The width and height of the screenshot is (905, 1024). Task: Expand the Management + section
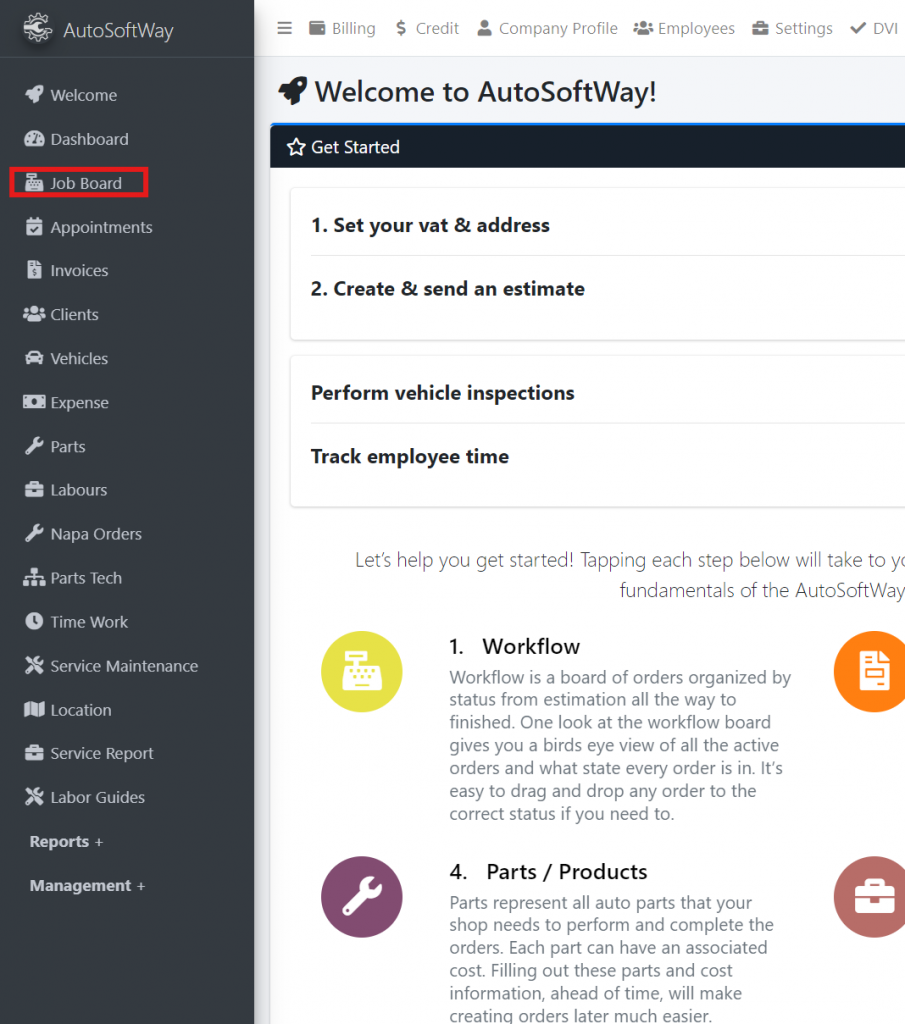pos(87,886)
